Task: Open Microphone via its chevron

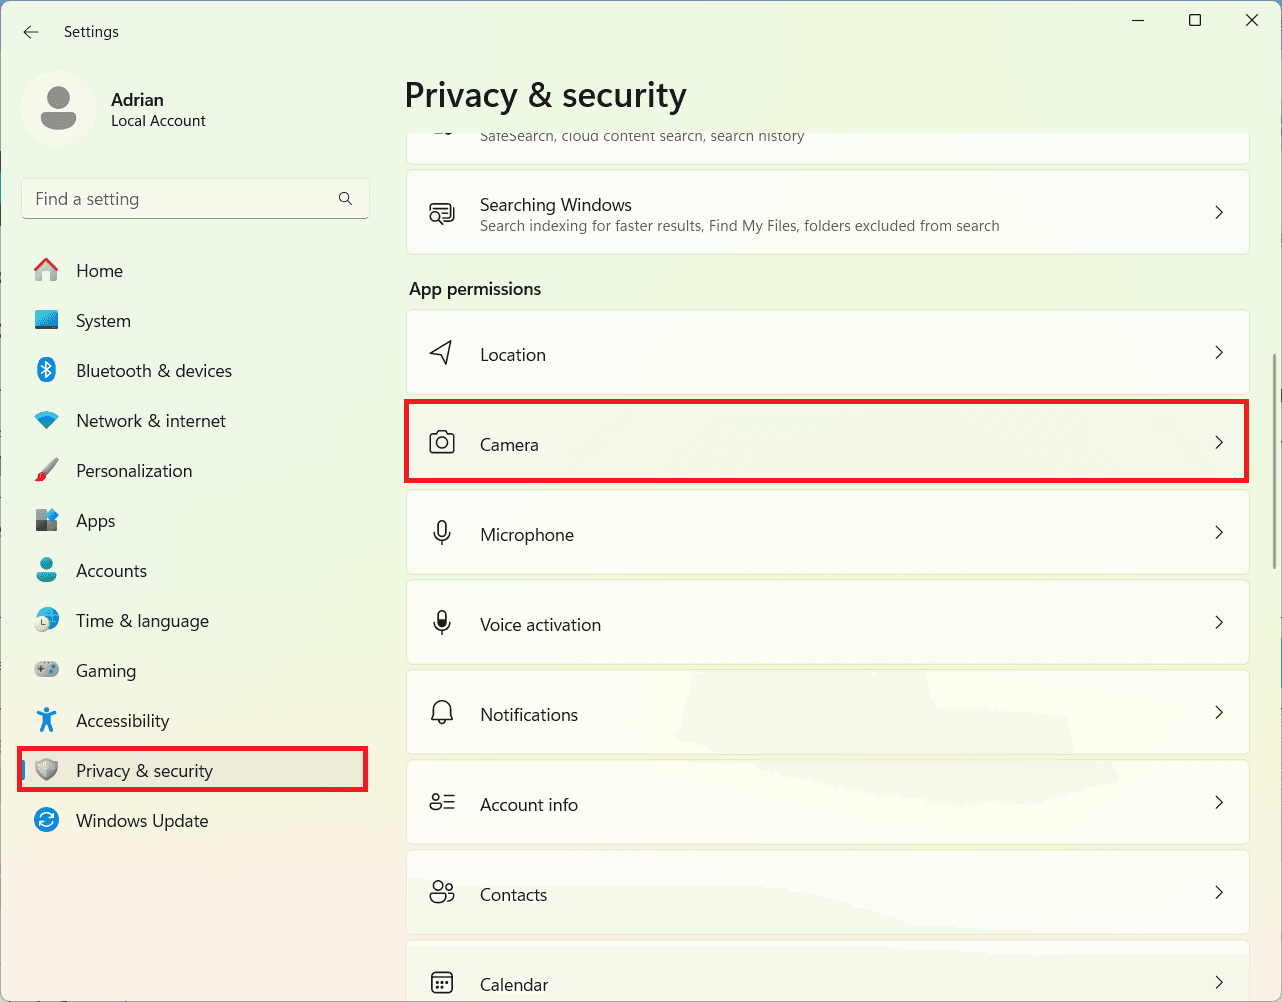Action: click(1219, 532)
